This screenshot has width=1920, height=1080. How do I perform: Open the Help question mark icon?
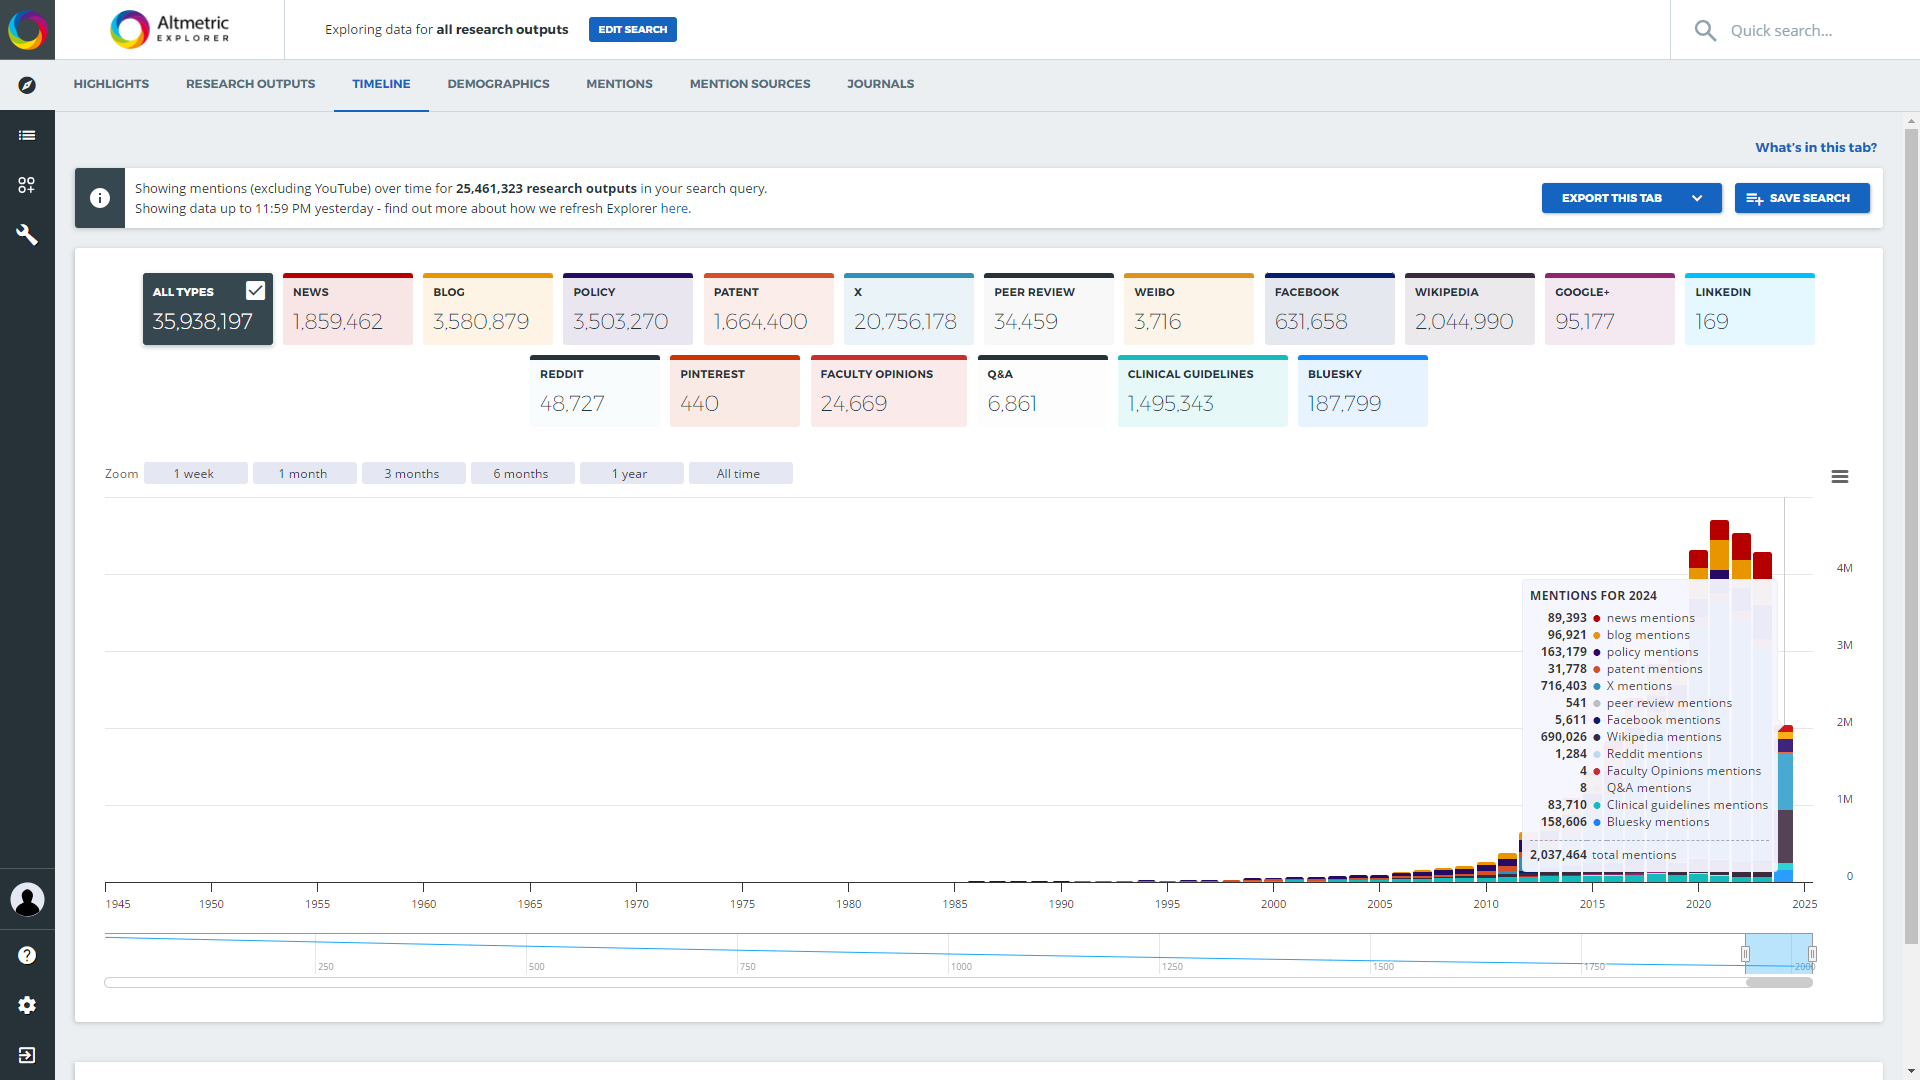pyautogui.click(x=27, y=955)
